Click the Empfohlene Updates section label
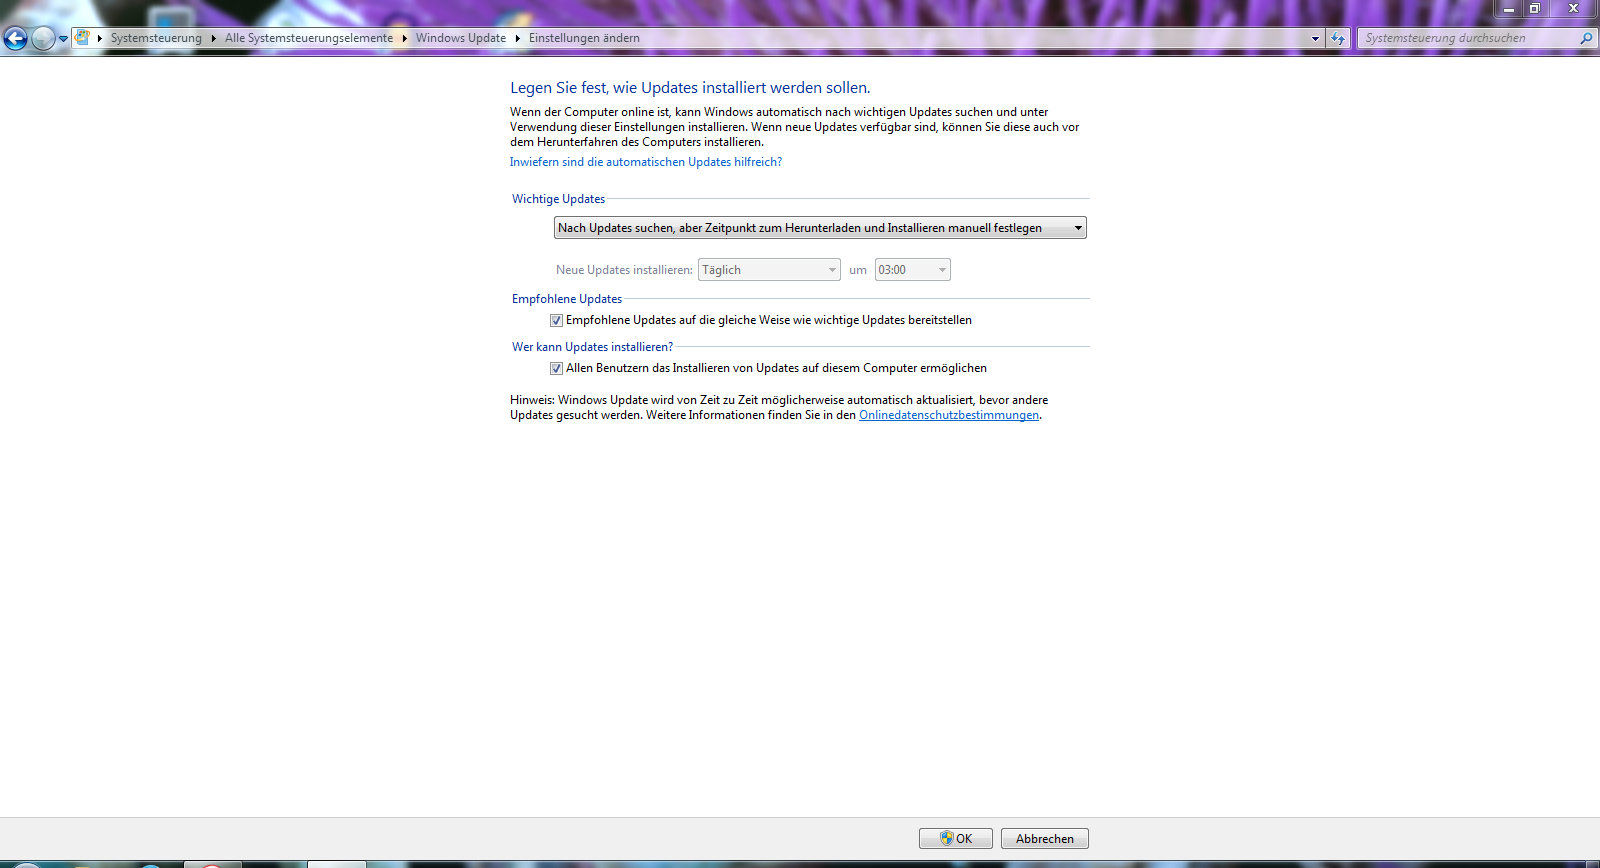The width and height of the screenshot is (1600, 868). 567,299
